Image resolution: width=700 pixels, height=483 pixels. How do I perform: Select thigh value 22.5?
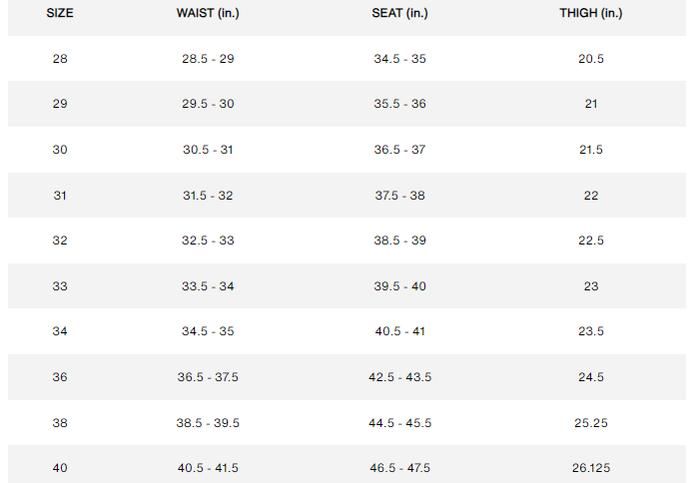tap(591, 241)
